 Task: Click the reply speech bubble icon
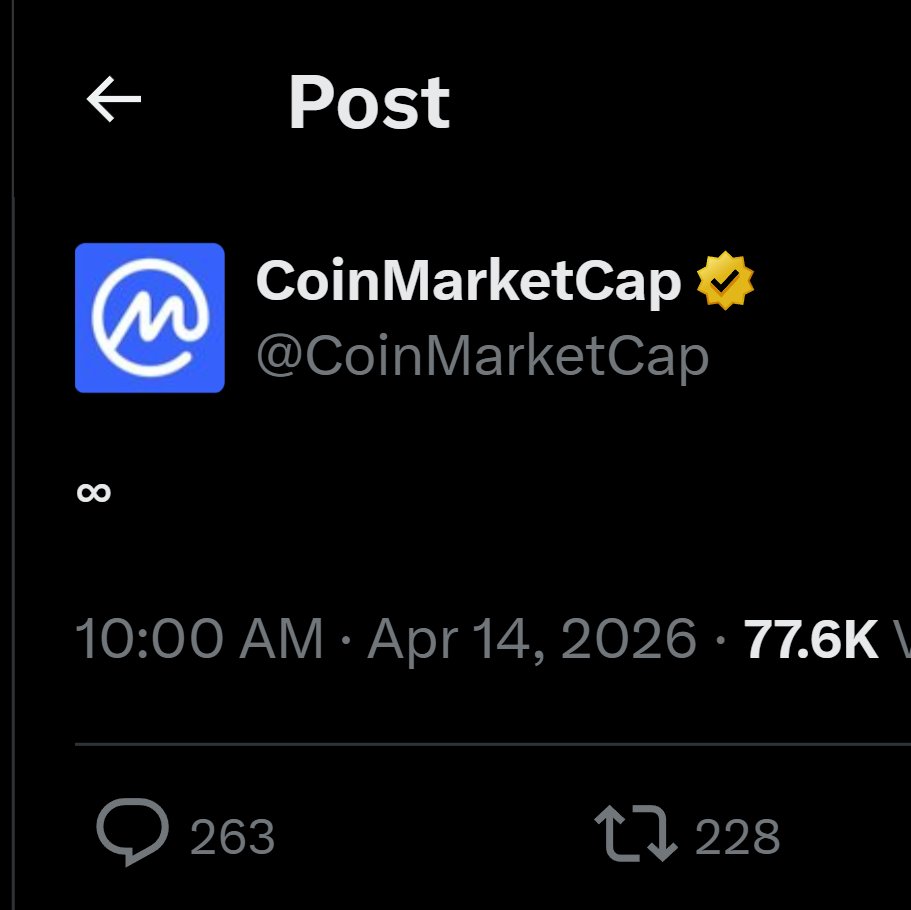coord(132,833)
